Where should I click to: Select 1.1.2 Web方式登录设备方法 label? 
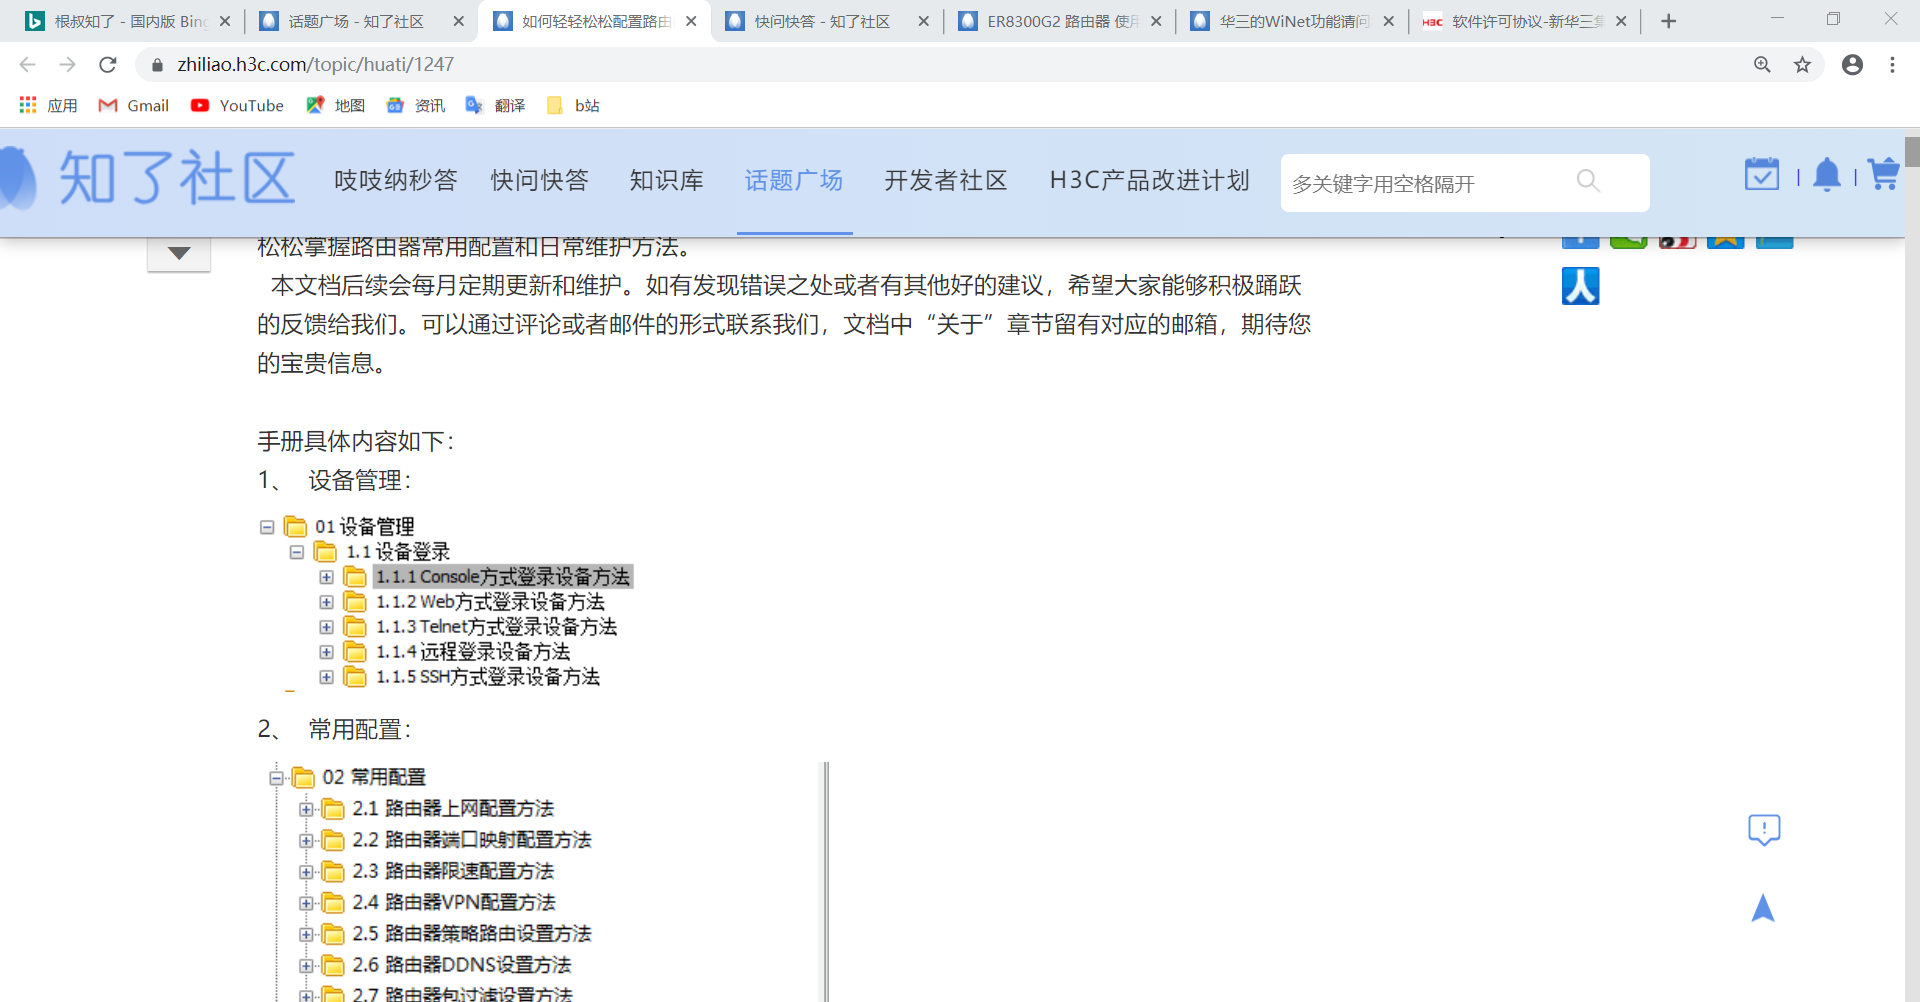click(490, 602)
